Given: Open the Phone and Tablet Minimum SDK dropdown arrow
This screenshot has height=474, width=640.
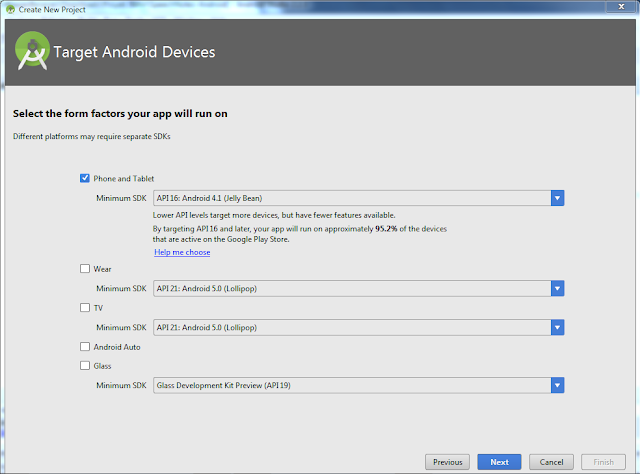Looking at the screenshot, I should click(557, 198).
